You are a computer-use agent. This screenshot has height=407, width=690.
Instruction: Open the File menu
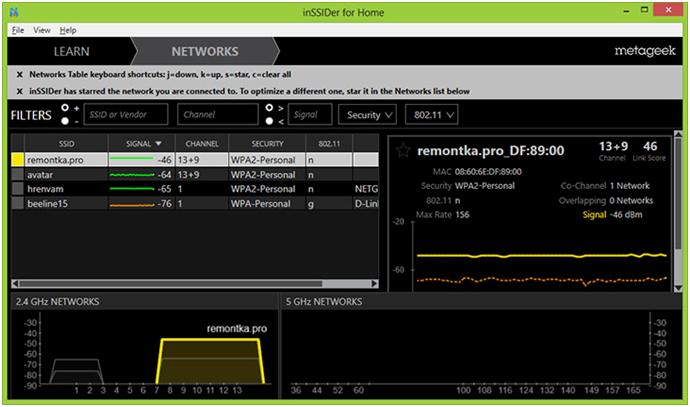pos(18,30)
